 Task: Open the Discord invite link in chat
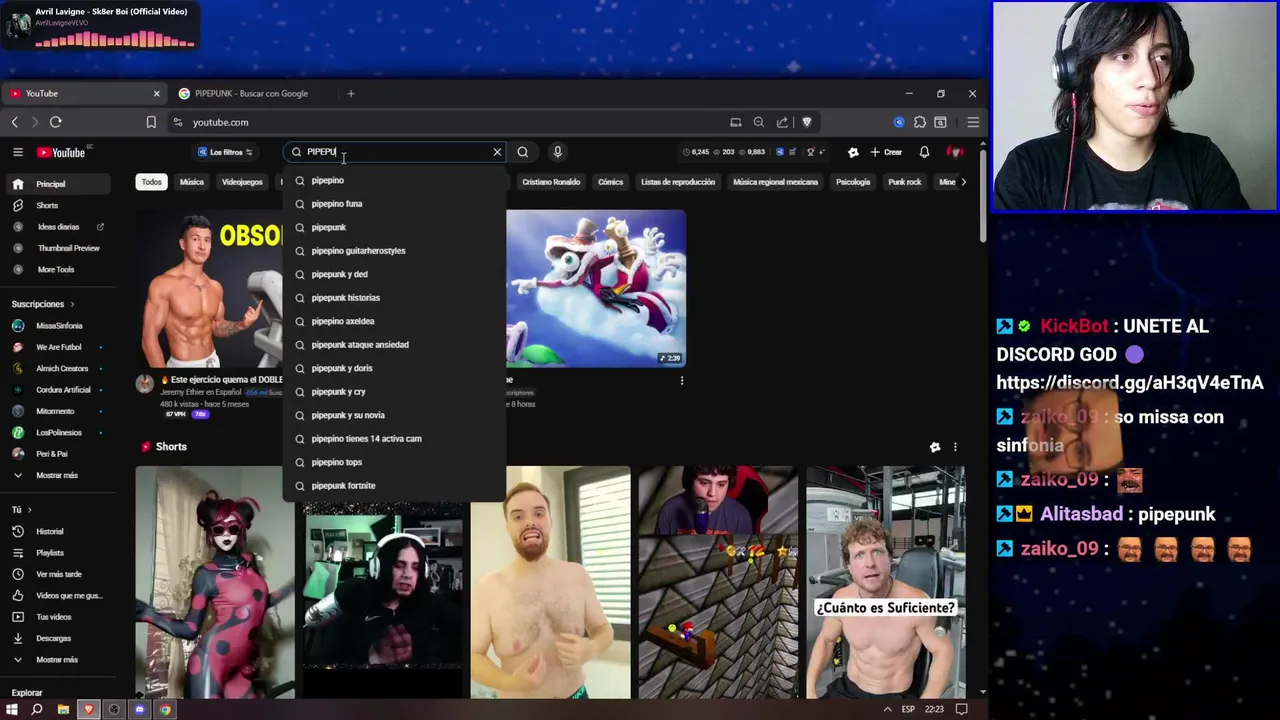click(1130, 383)
